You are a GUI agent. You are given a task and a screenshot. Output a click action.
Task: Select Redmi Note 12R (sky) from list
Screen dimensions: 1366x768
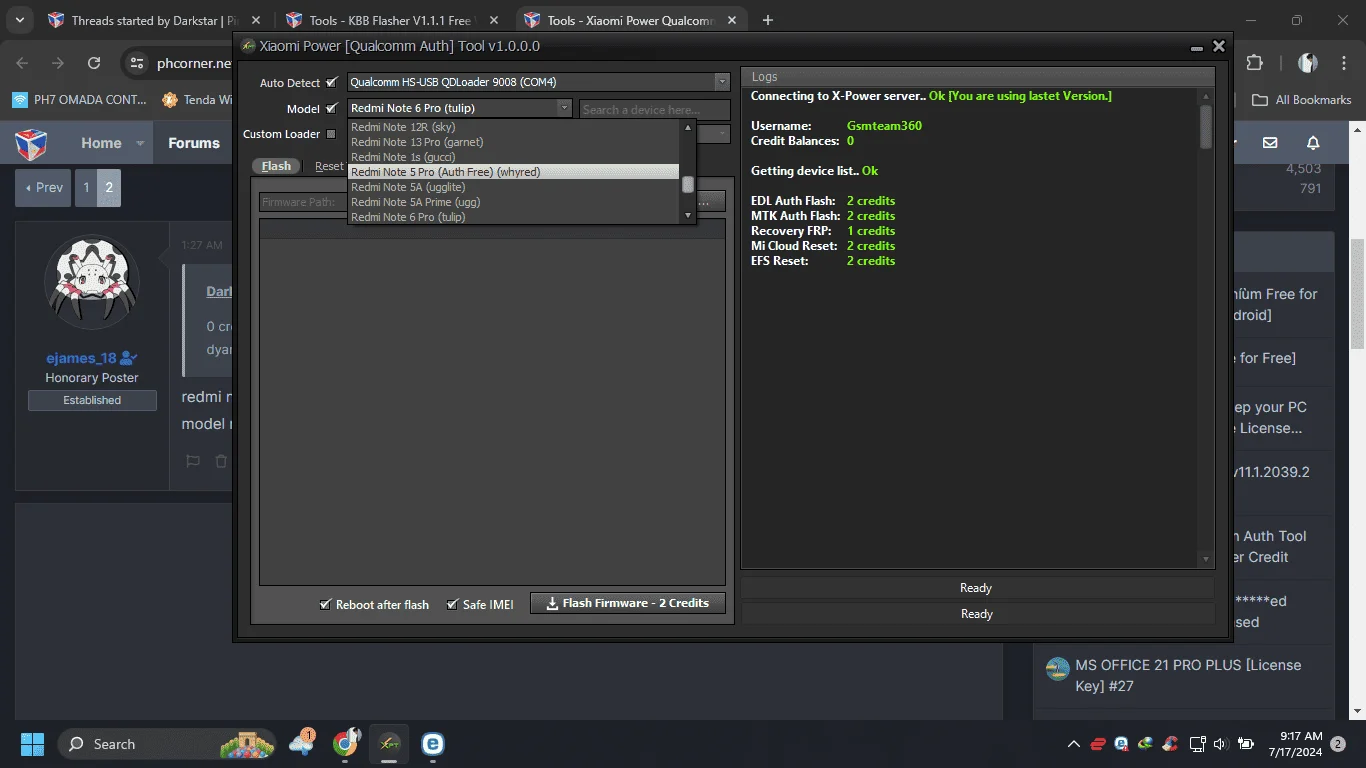click(514, 127)
